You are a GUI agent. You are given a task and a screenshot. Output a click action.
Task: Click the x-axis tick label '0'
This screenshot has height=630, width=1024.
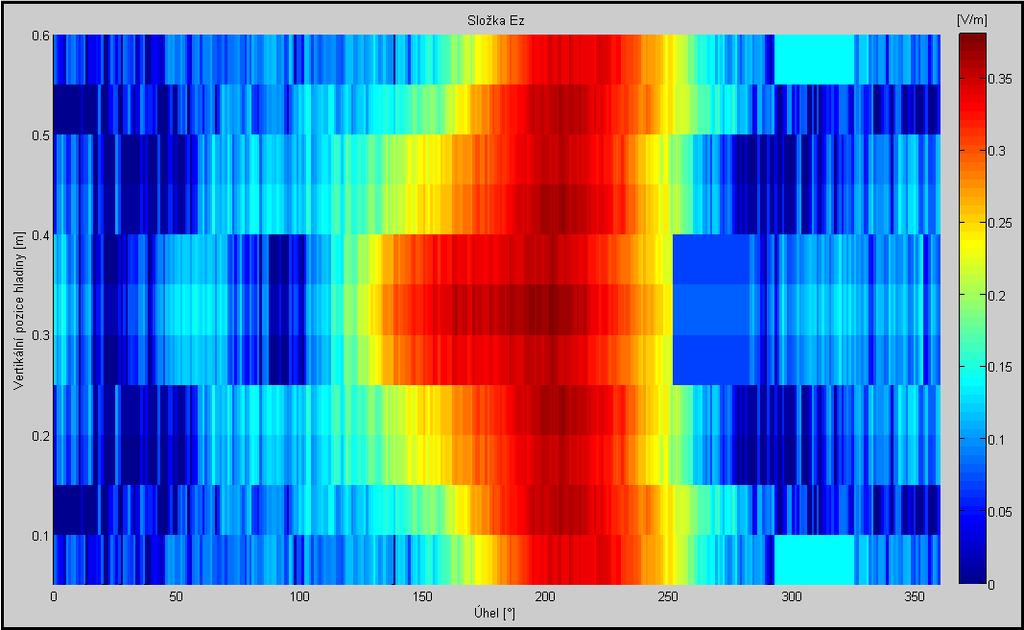pyautogui.click(x=54, y=597)
